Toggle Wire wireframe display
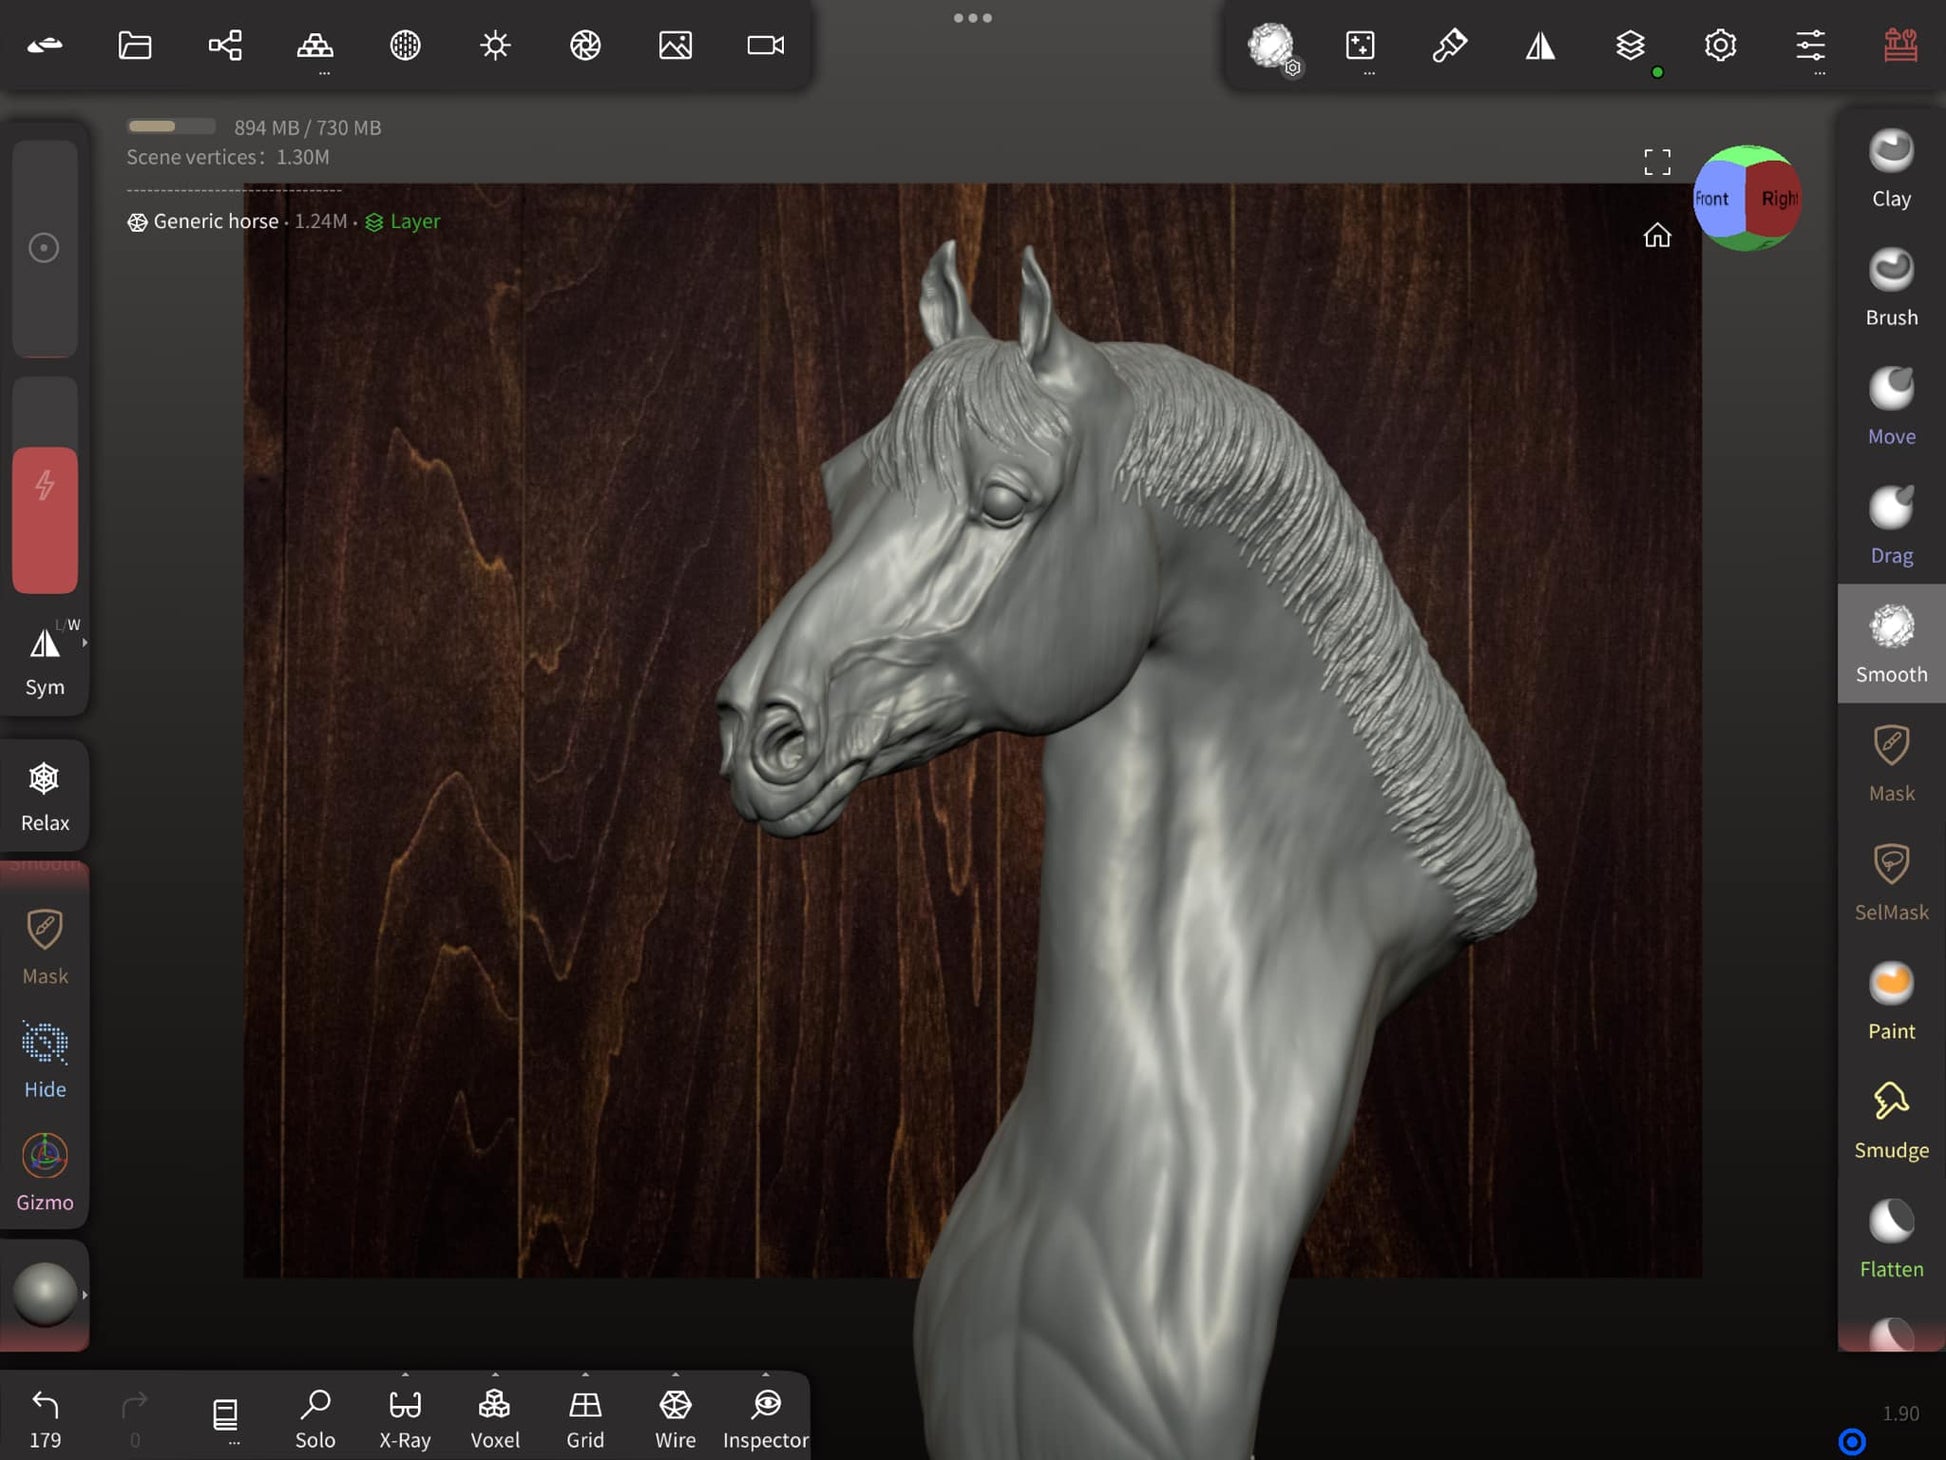Screen dimensions: 1946x1460 coord(675,1417)
